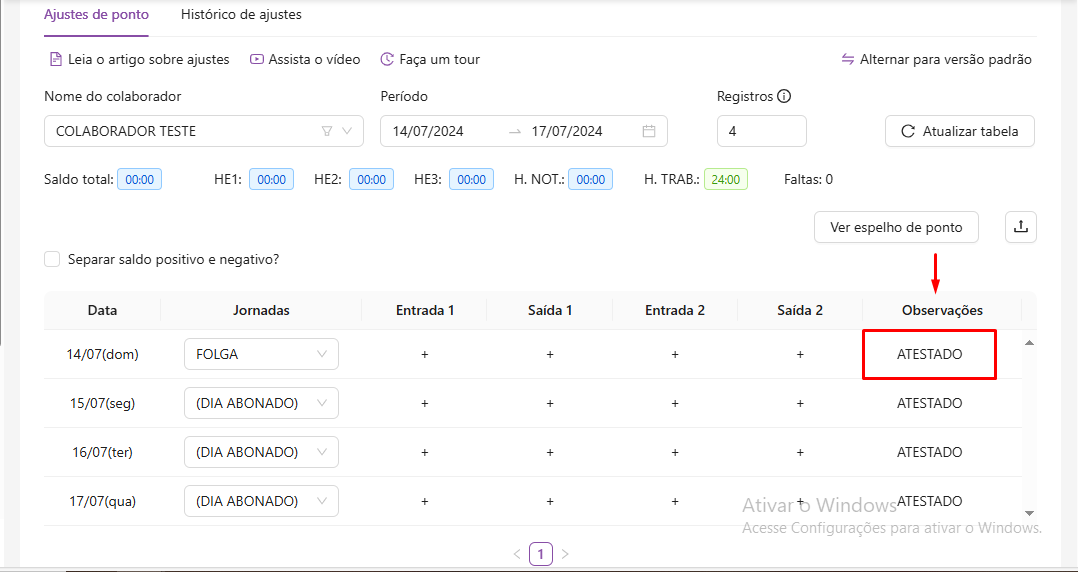
Task: Click the video icon for Assista o vídeo
Action: pos(257,60)
